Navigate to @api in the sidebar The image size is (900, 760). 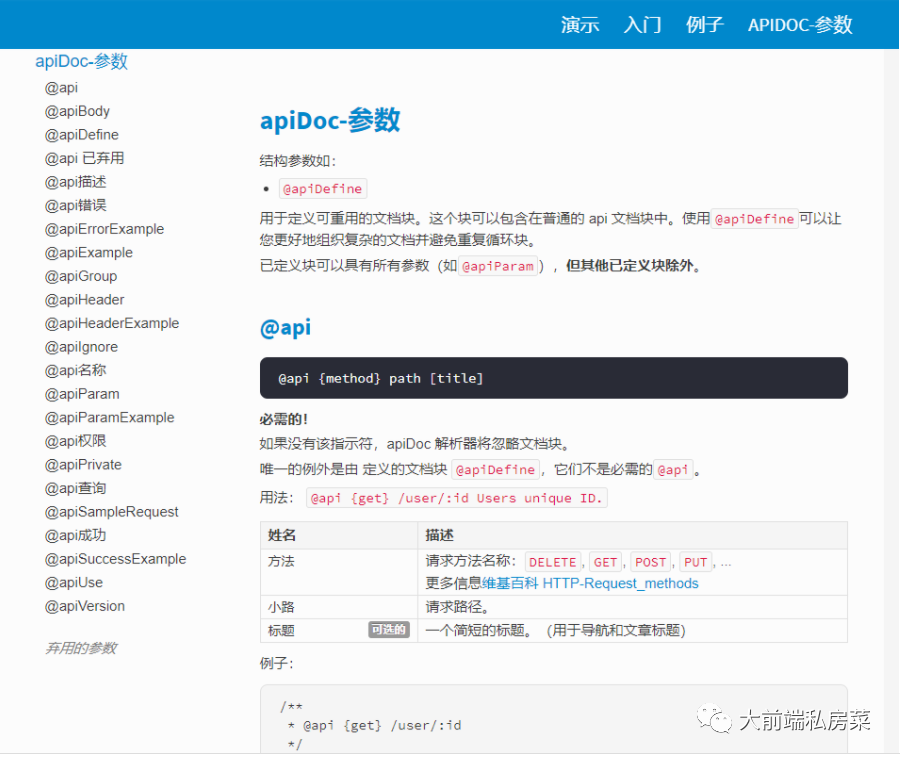tap(60, 87)
